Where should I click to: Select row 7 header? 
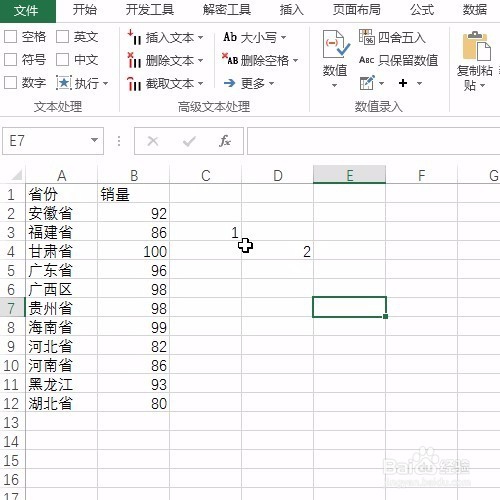pyautogui.click(x=12, y=308)
